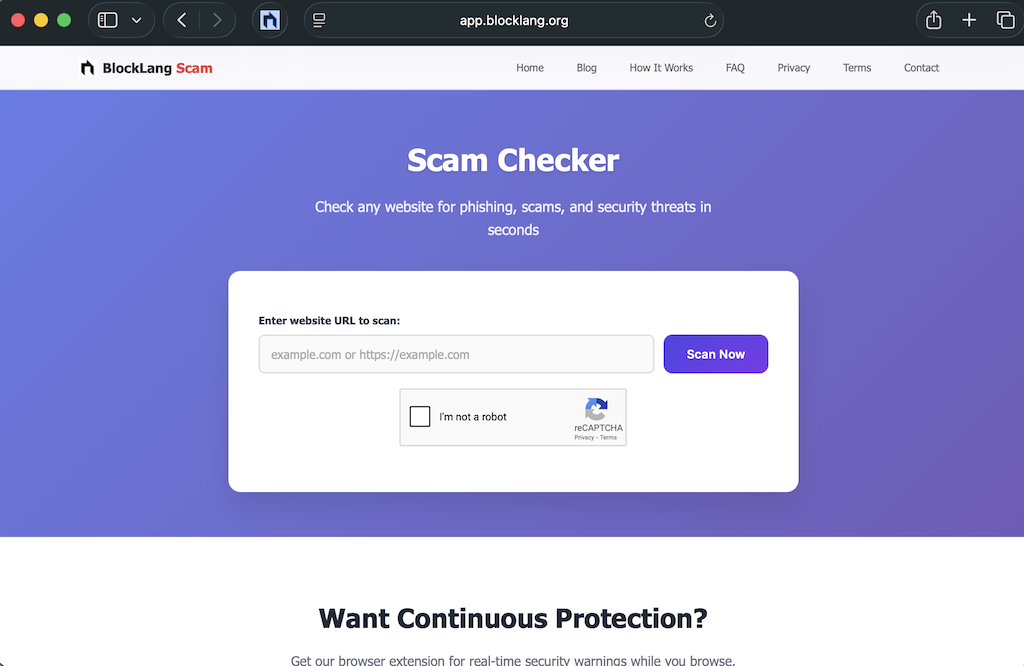Open the Home menu item
Viewport: 1024px width, 666px height.
pyautogui.click(x=530, y=68)
